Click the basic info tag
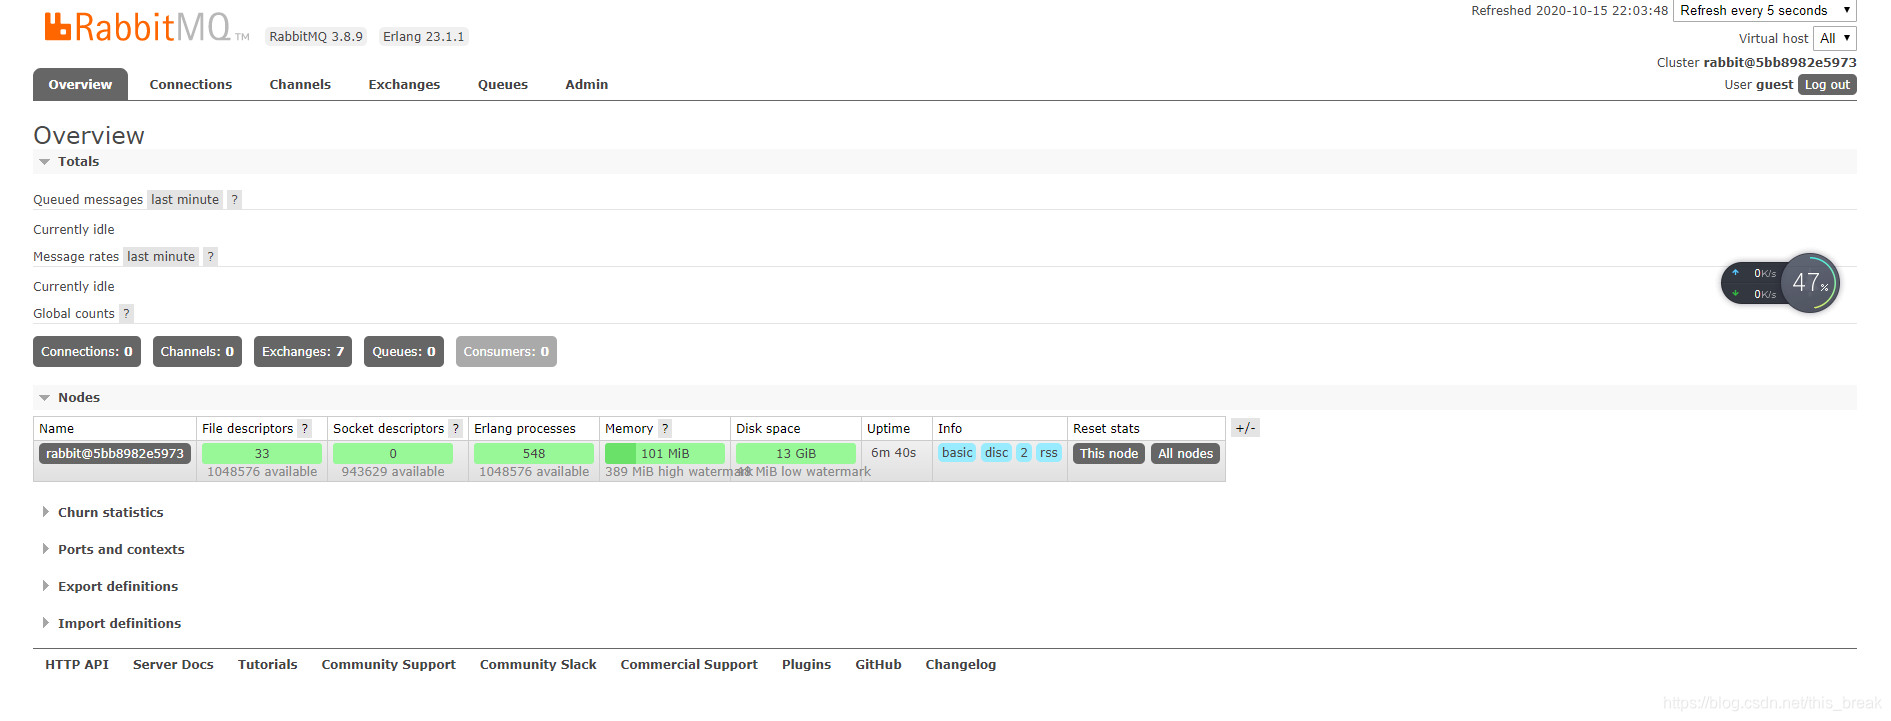Image resolution: width=1891 pixels, height=721 pixels. point(957,453)
